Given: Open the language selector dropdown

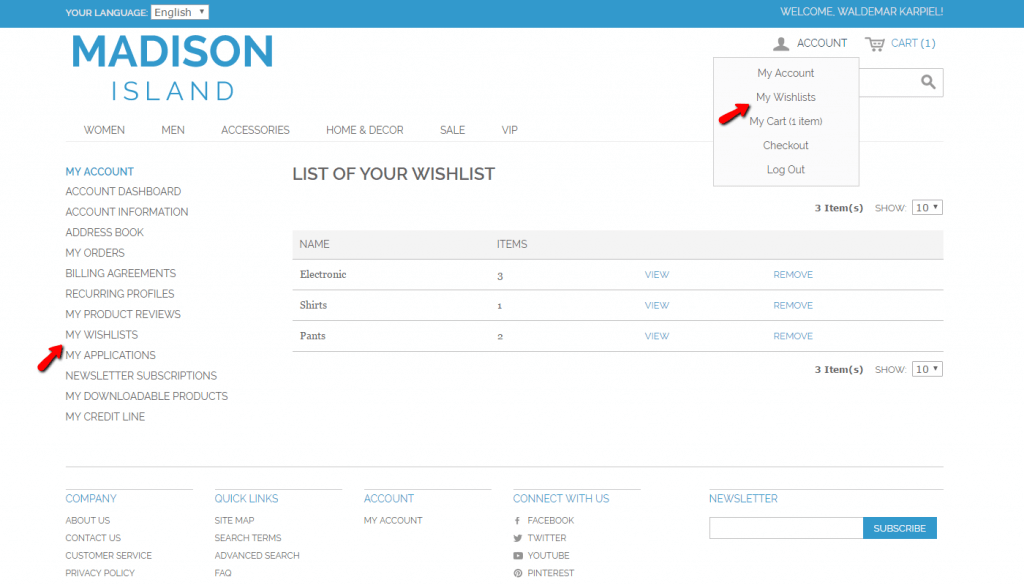Looking at the screenshot, I should [x=180, y=13].
